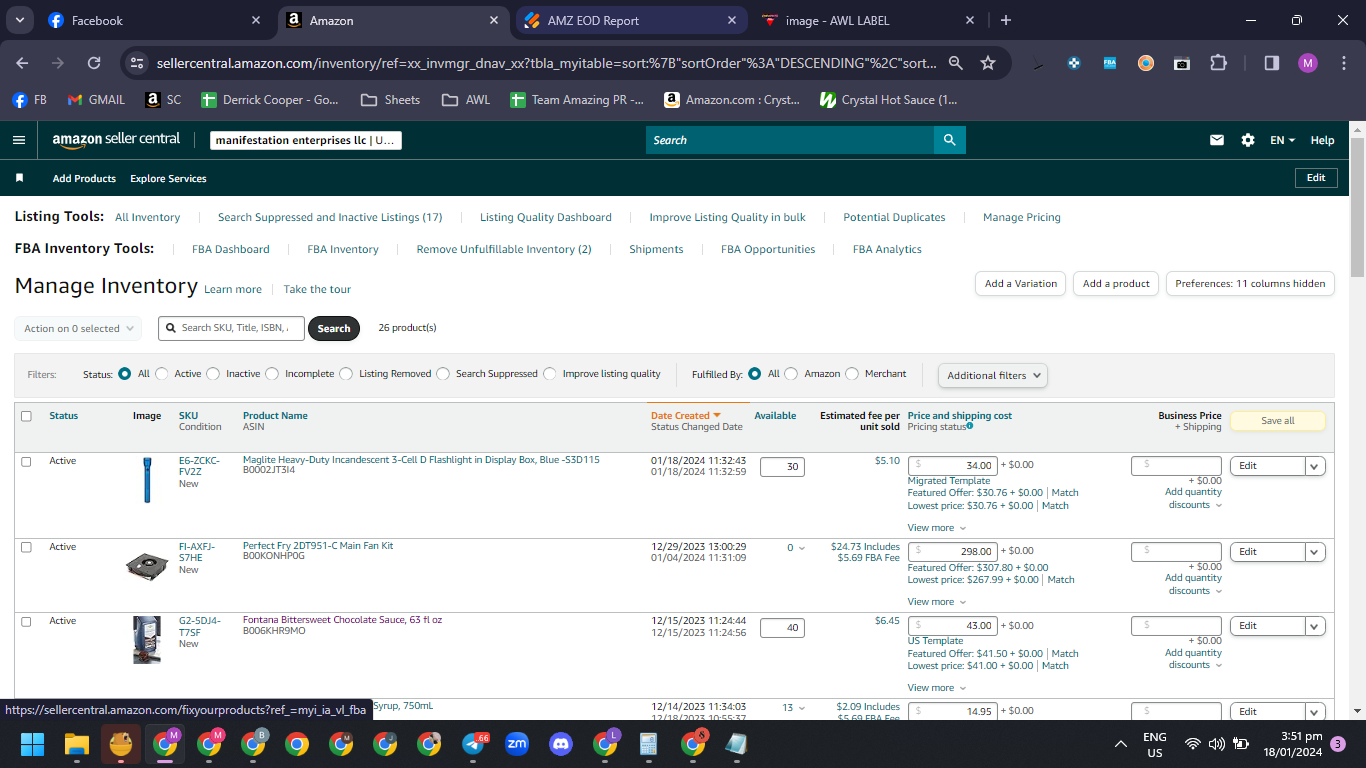Bookmark this page with the star icon
Image resolution: width=1366 pixels, height=768 pixels.
pyautogui.click(x=988, y=63)
